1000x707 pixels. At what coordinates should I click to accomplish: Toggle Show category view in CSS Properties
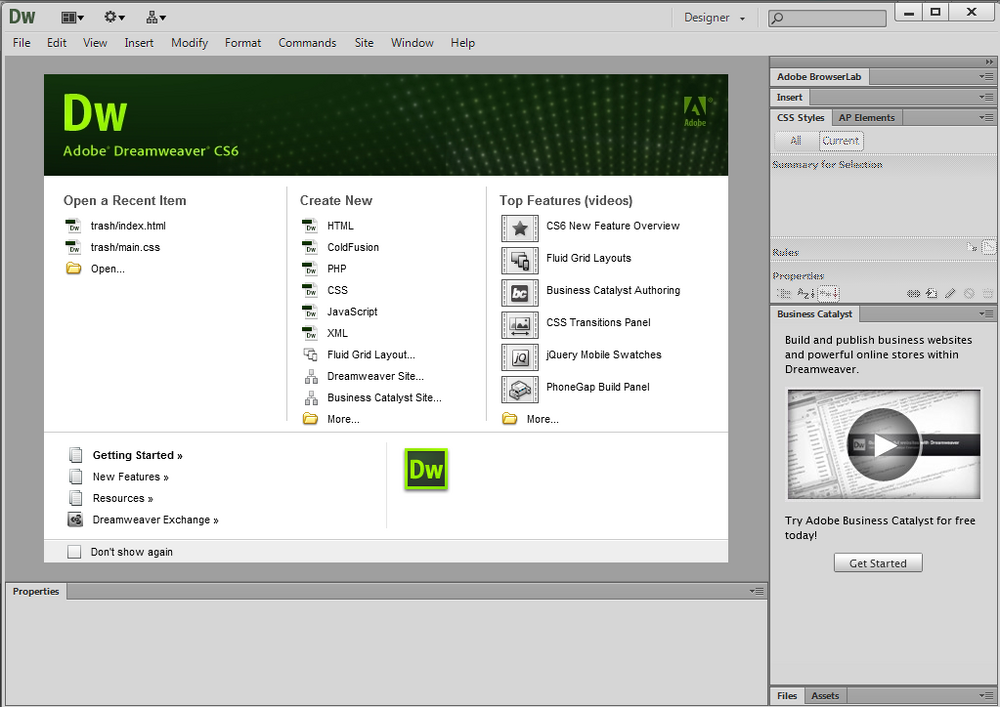(783, 293)
